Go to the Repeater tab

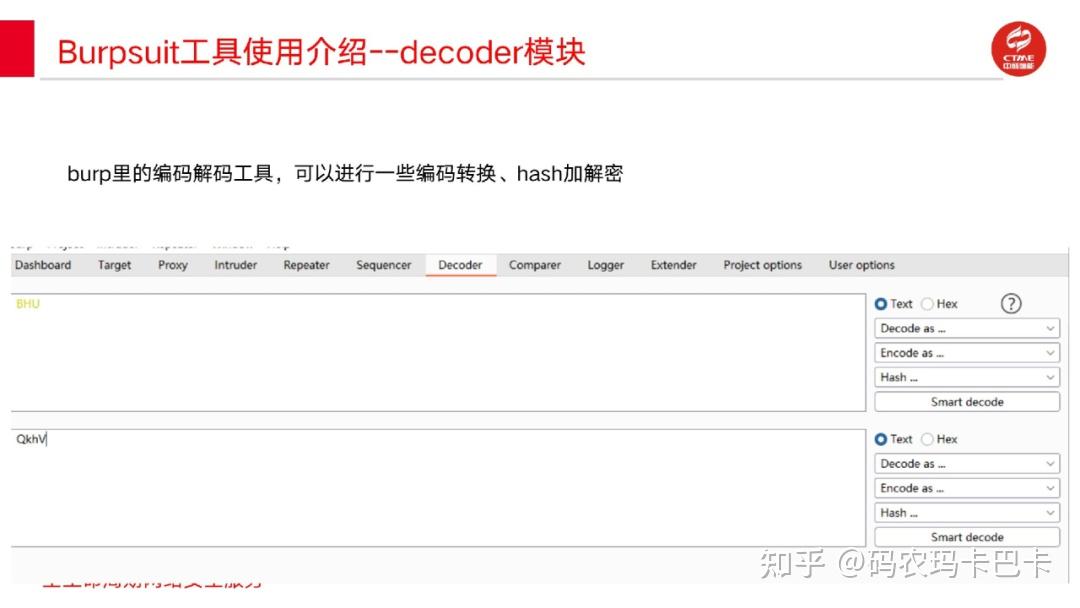point(307,265)
